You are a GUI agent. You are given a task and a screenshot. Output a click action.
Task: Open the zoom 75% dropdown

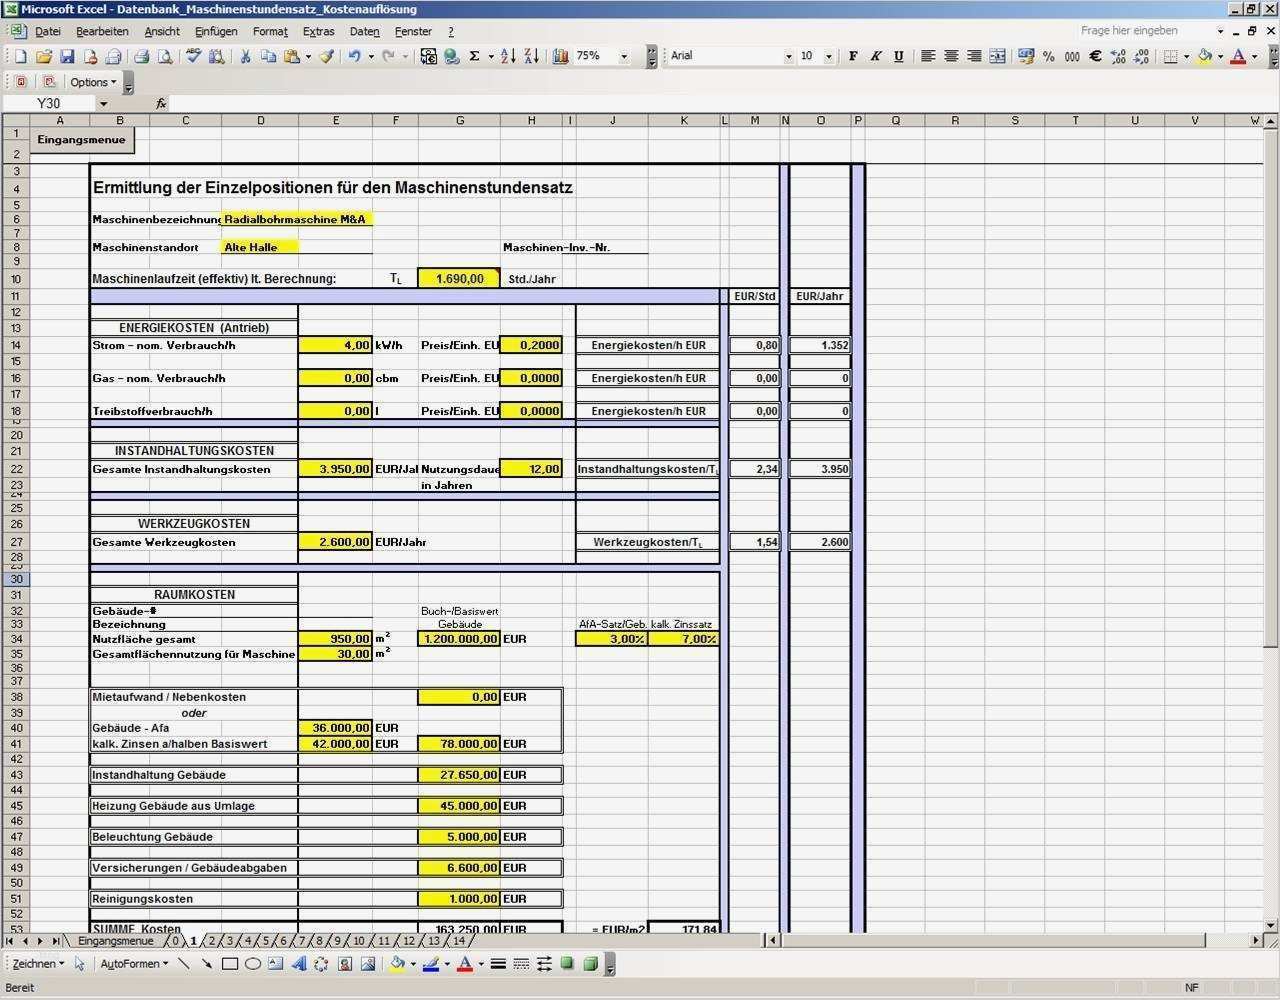[x=624, y=57]
